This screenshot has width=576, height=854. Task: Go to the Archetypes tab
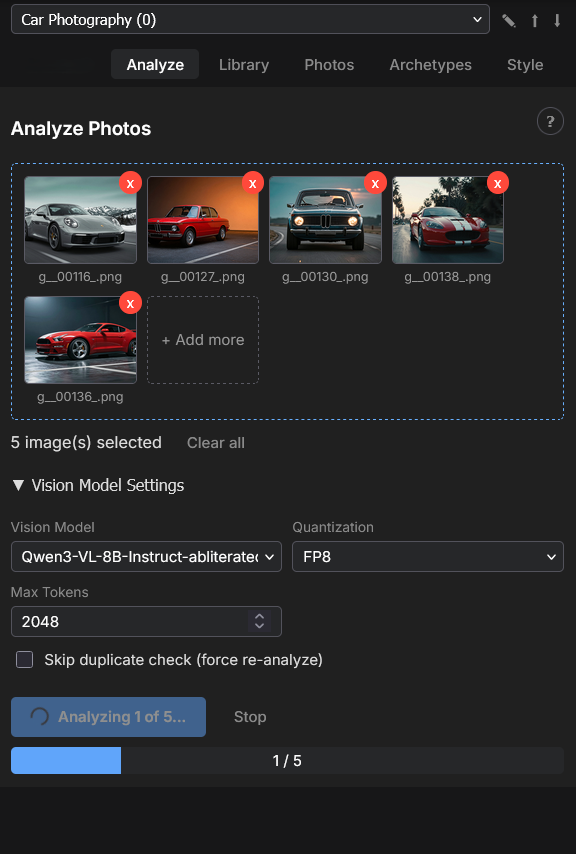click(430, 64)
